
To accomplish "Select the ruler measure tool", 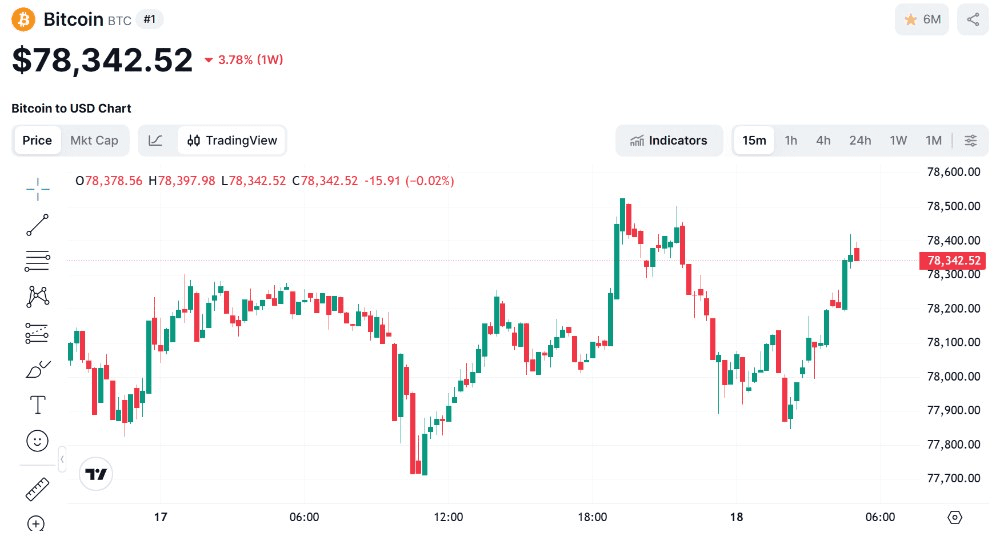I will point(37,489).
